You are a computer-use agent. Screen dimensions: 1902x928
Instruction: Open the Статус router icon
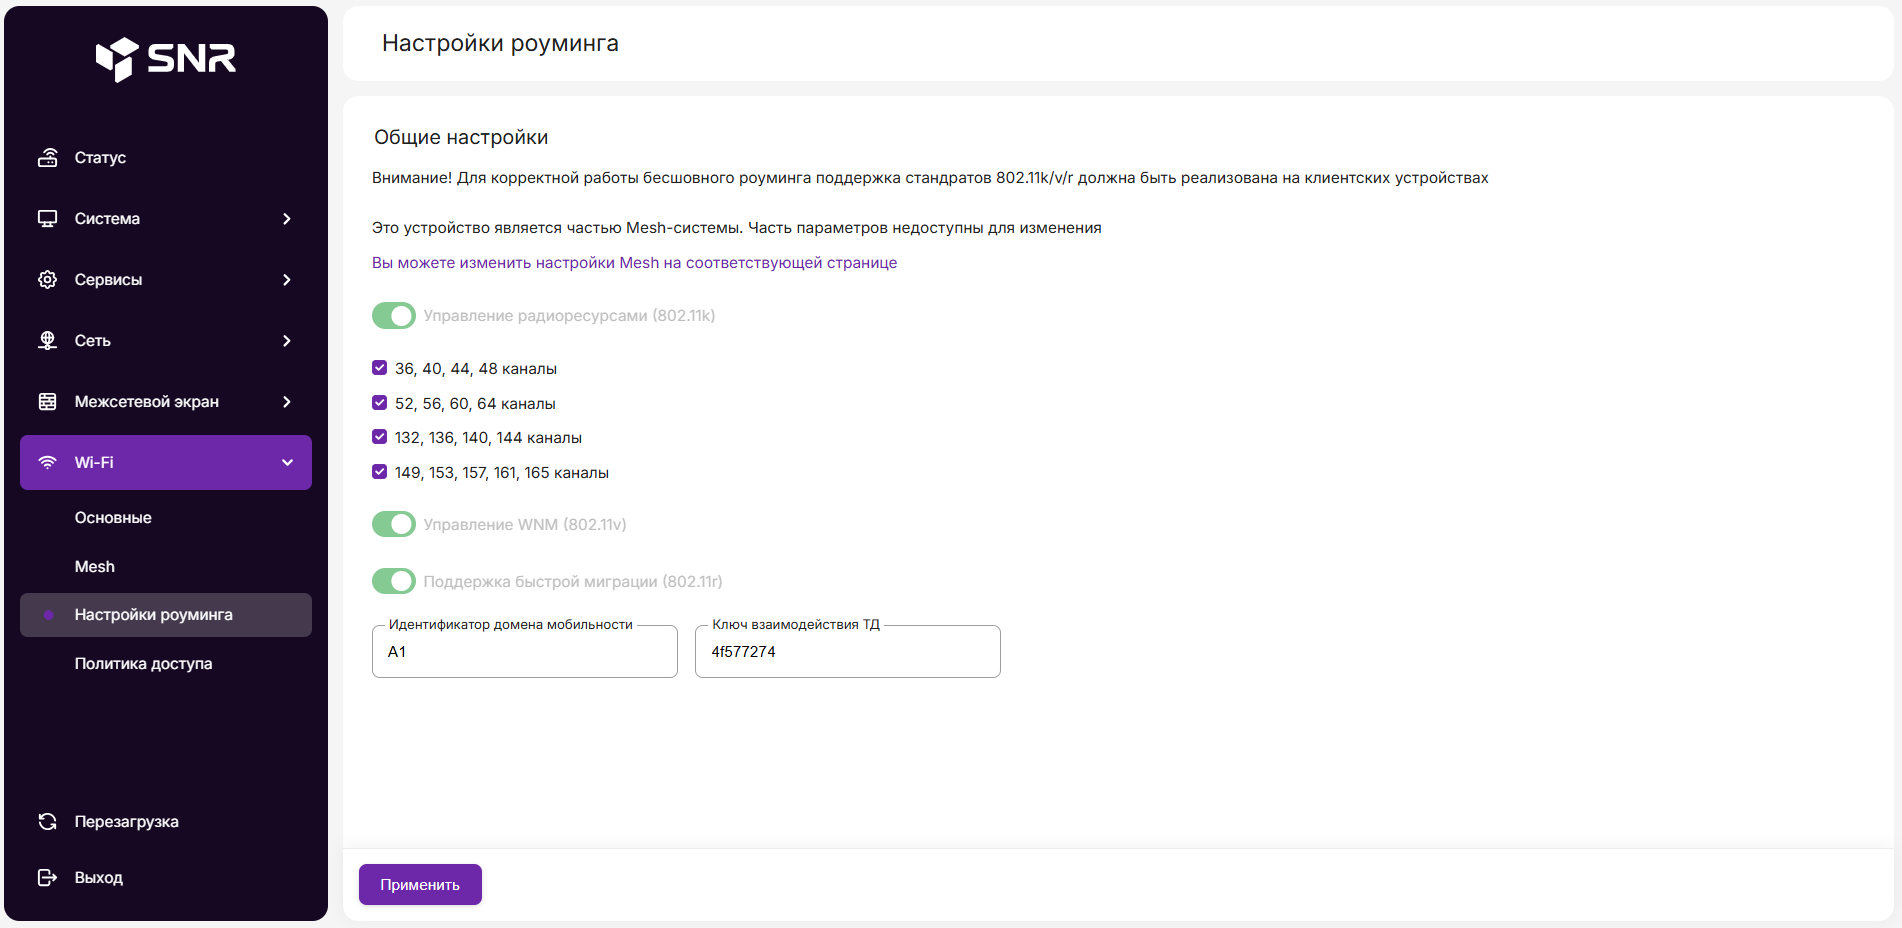47,158
